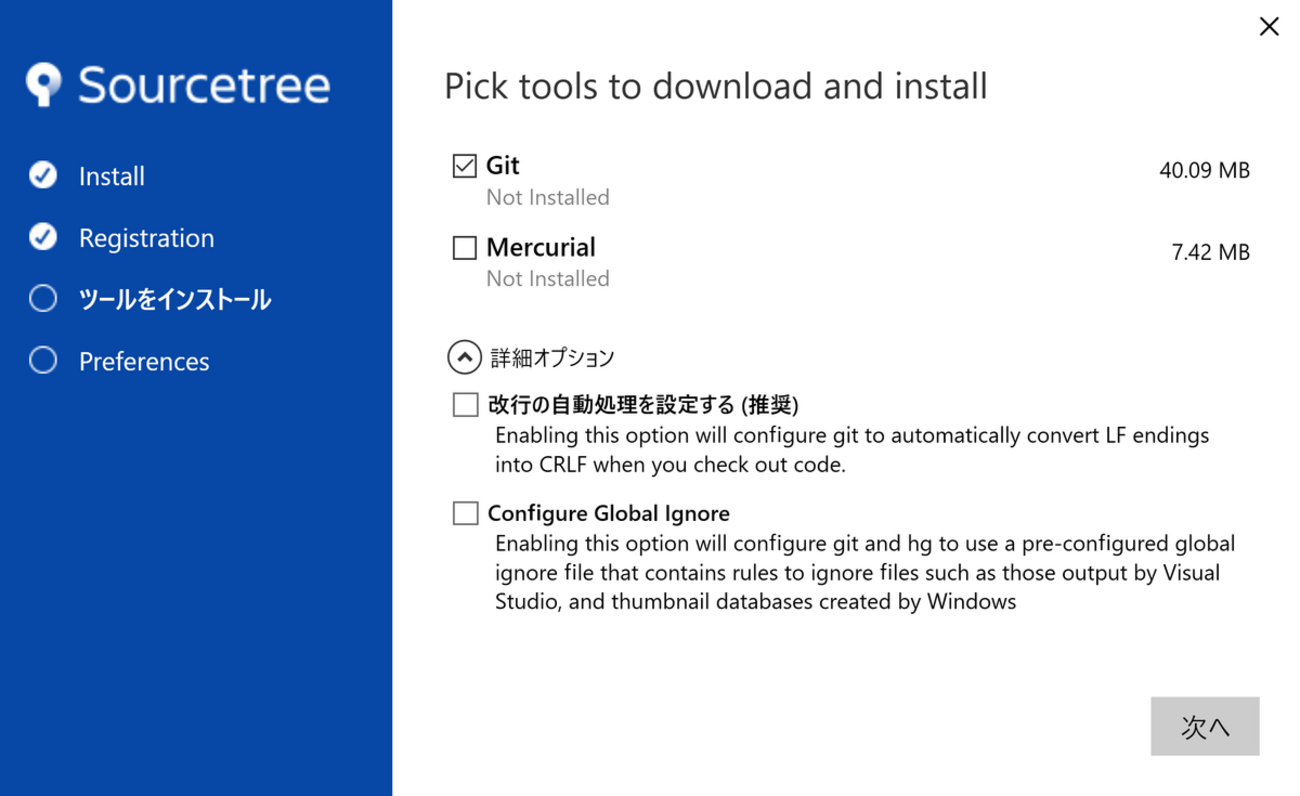
Task: Select the ツールをインストール step label
Action: click(175, 299)
